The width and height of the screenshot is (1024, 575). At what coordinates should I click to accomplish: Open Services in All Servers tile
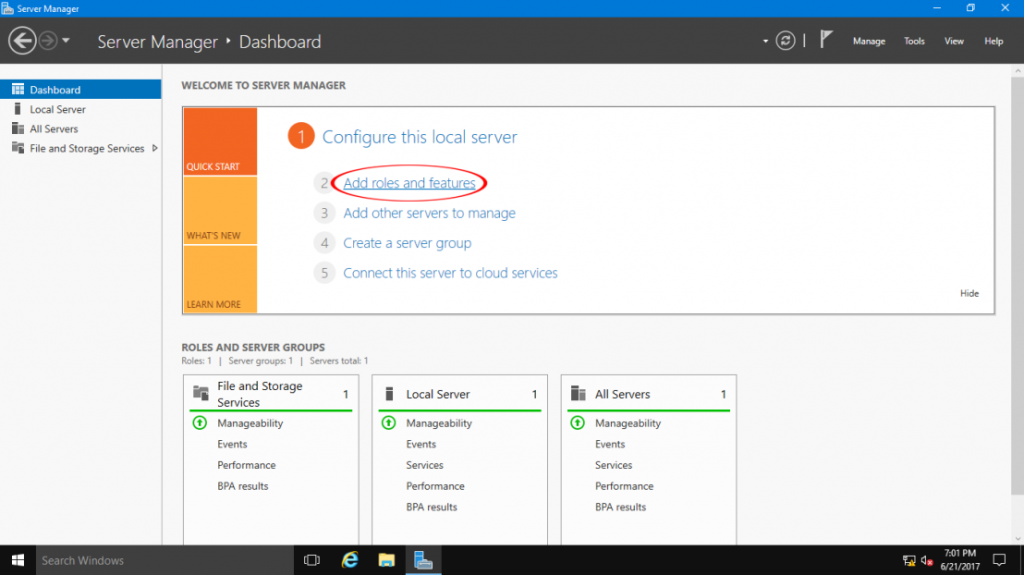pos(613,465)
